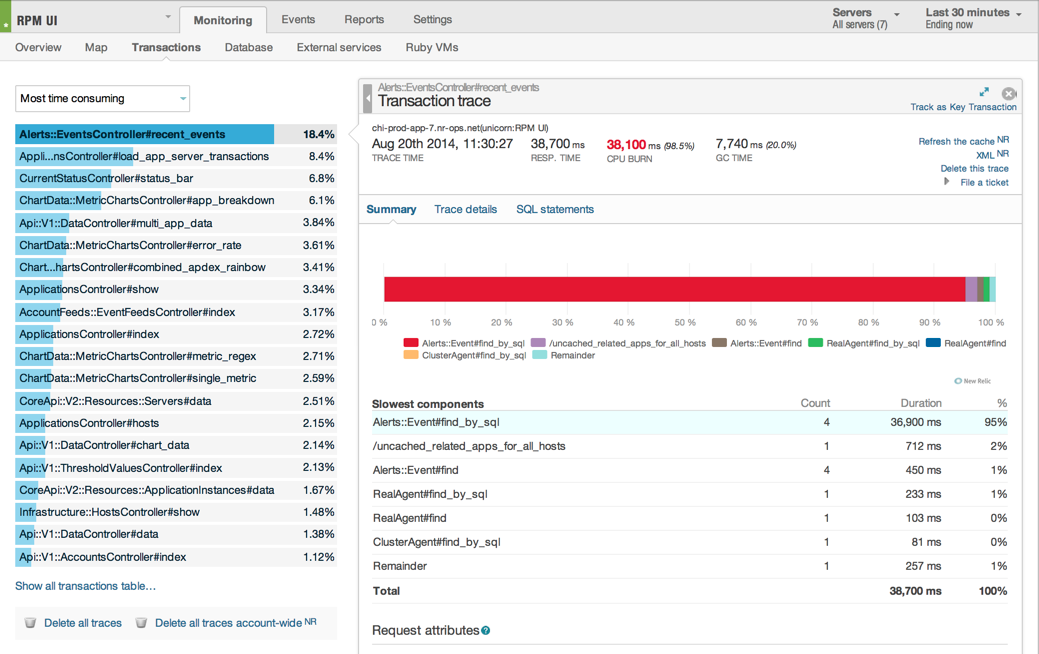This screenshot has height=654, width=1039.
Task: Click purple /uncached_related_apps_for_all_hosts legend swatch
Action: (x=538, y=343)
